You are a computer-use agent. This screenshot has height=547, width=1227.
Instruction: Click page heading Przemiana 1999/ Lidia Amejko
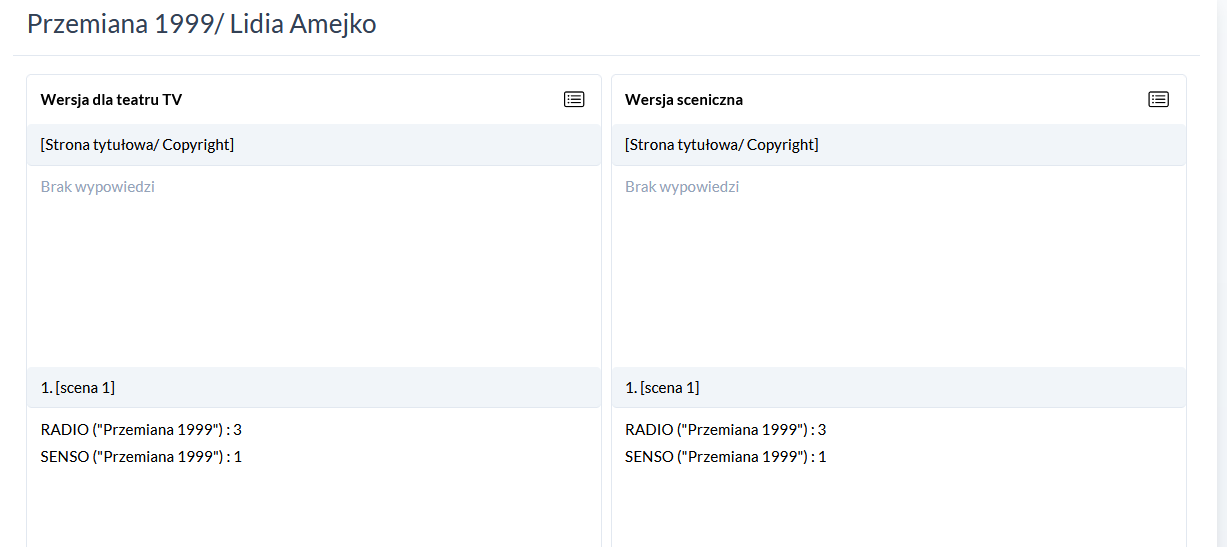click(x=201, y=24)
